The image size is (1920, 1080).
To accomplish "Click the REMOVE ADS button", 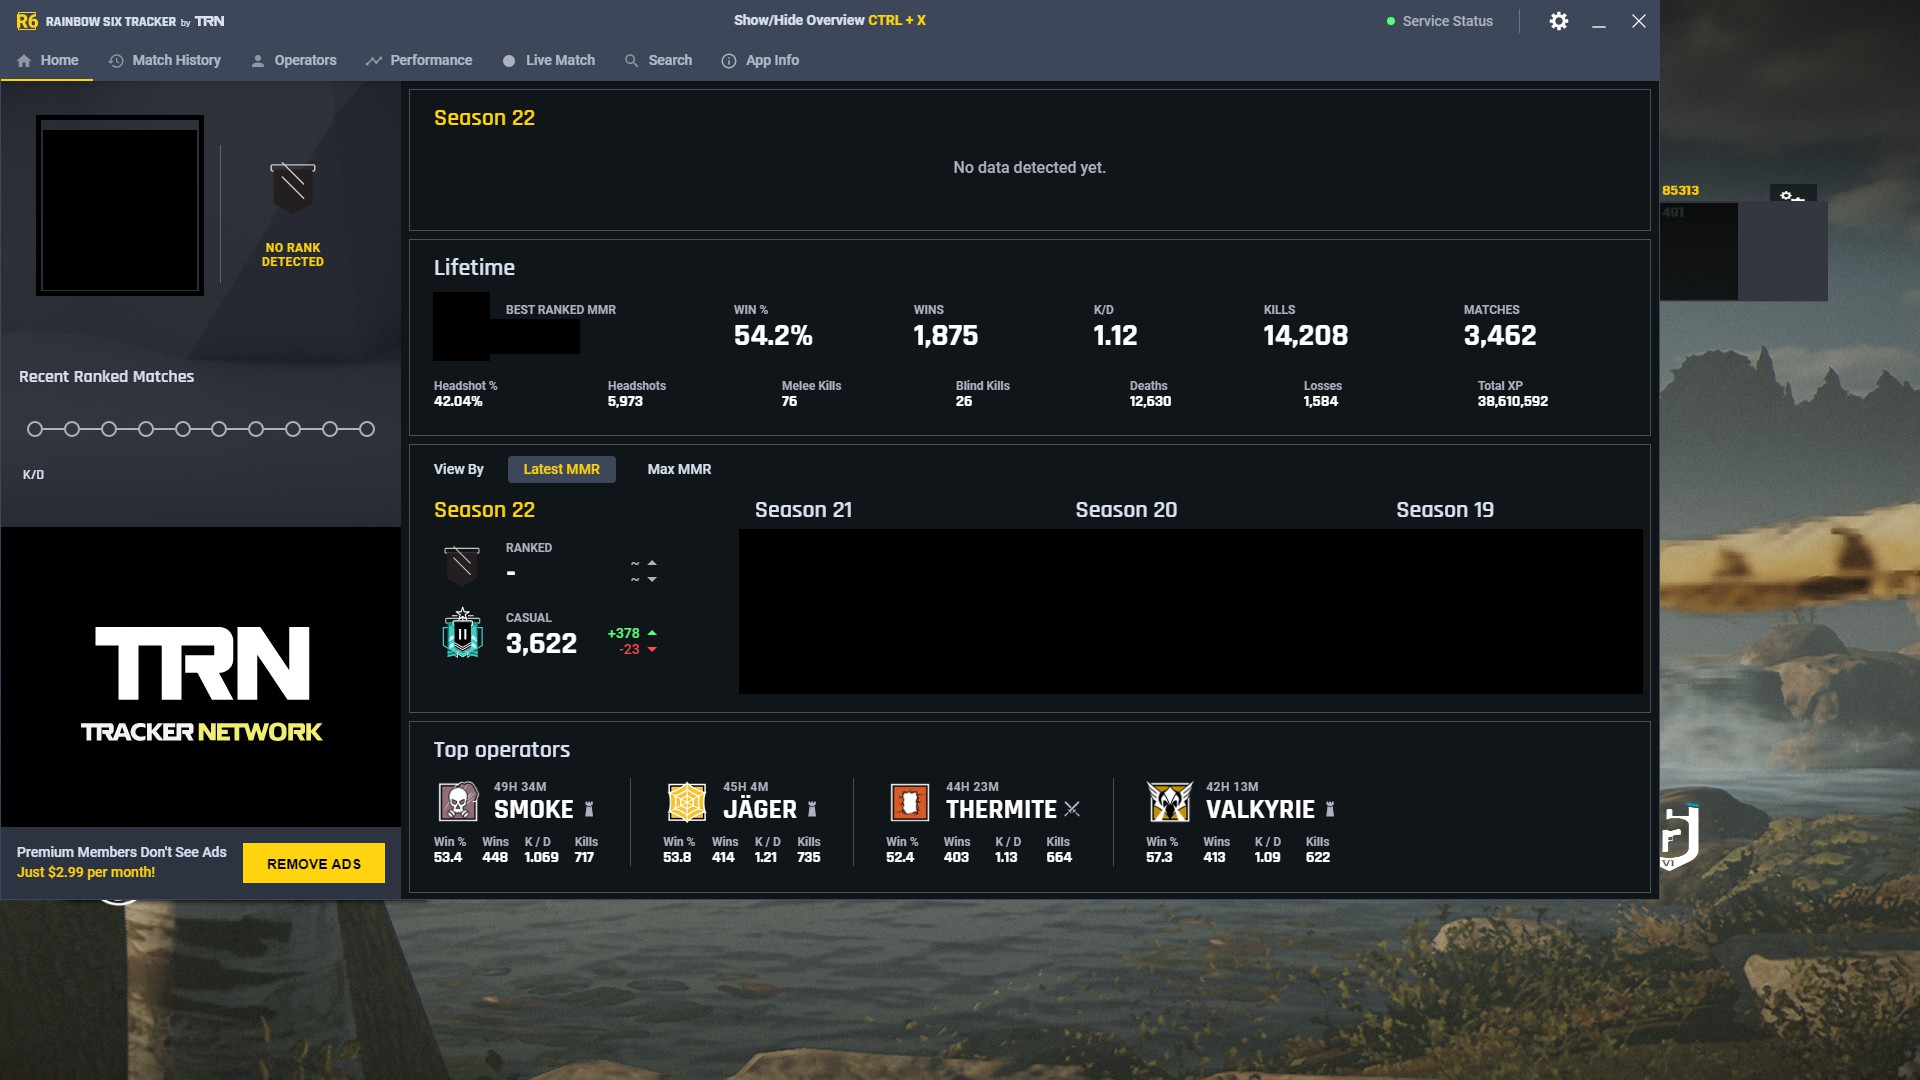I will pyautogui.click(x=313, y=862).
